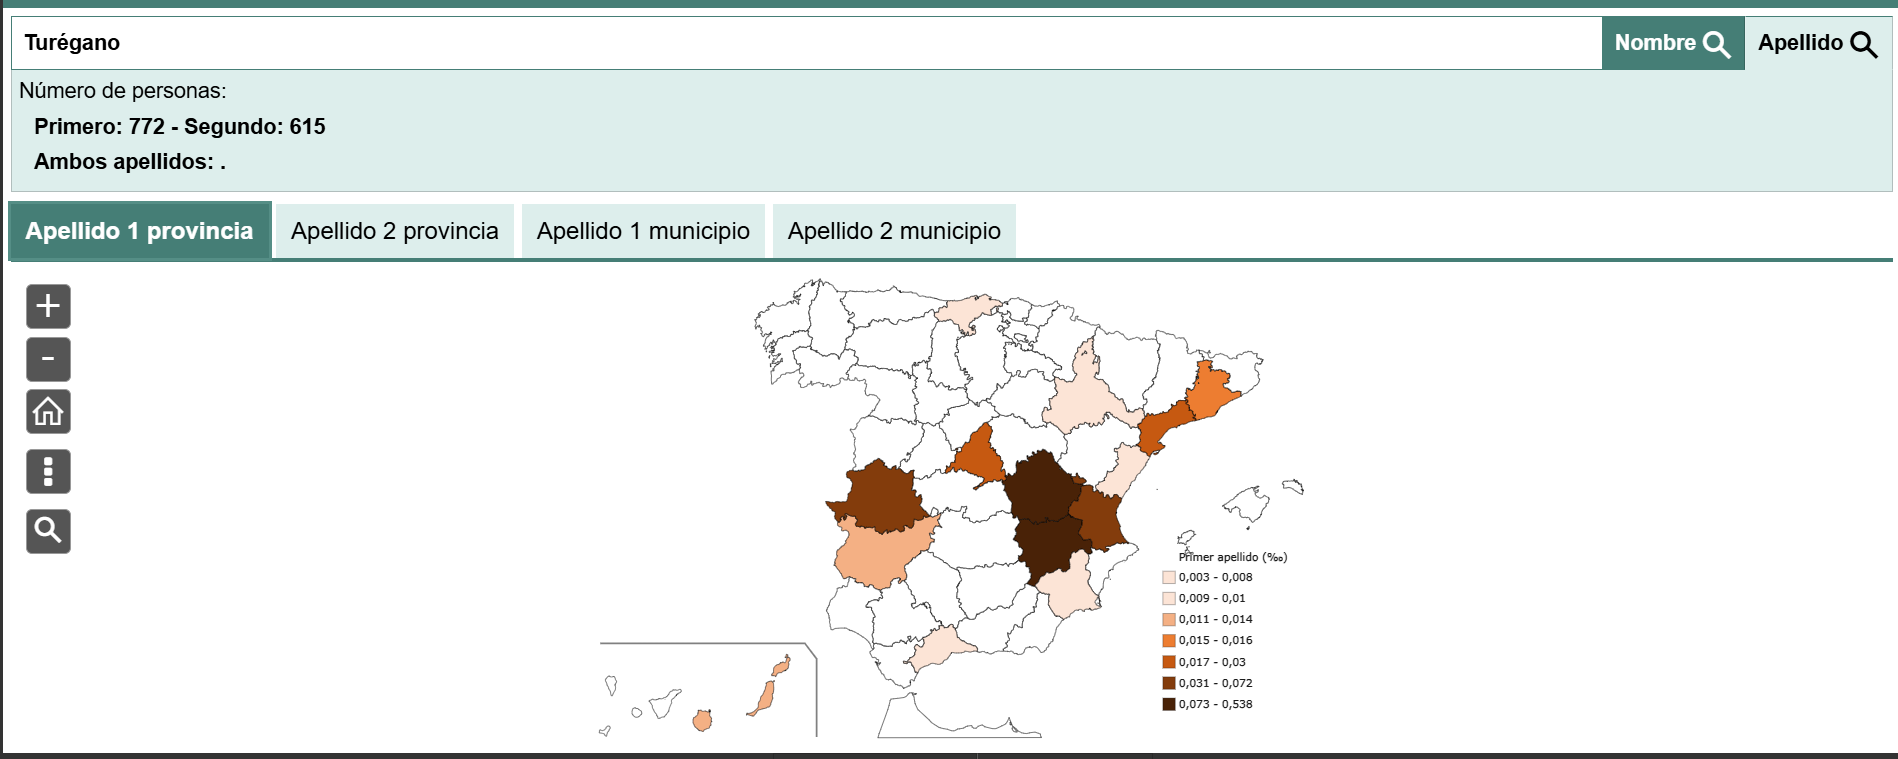
Task: Click the brown Cáceres province in the west
Action: tap(880, 497)
